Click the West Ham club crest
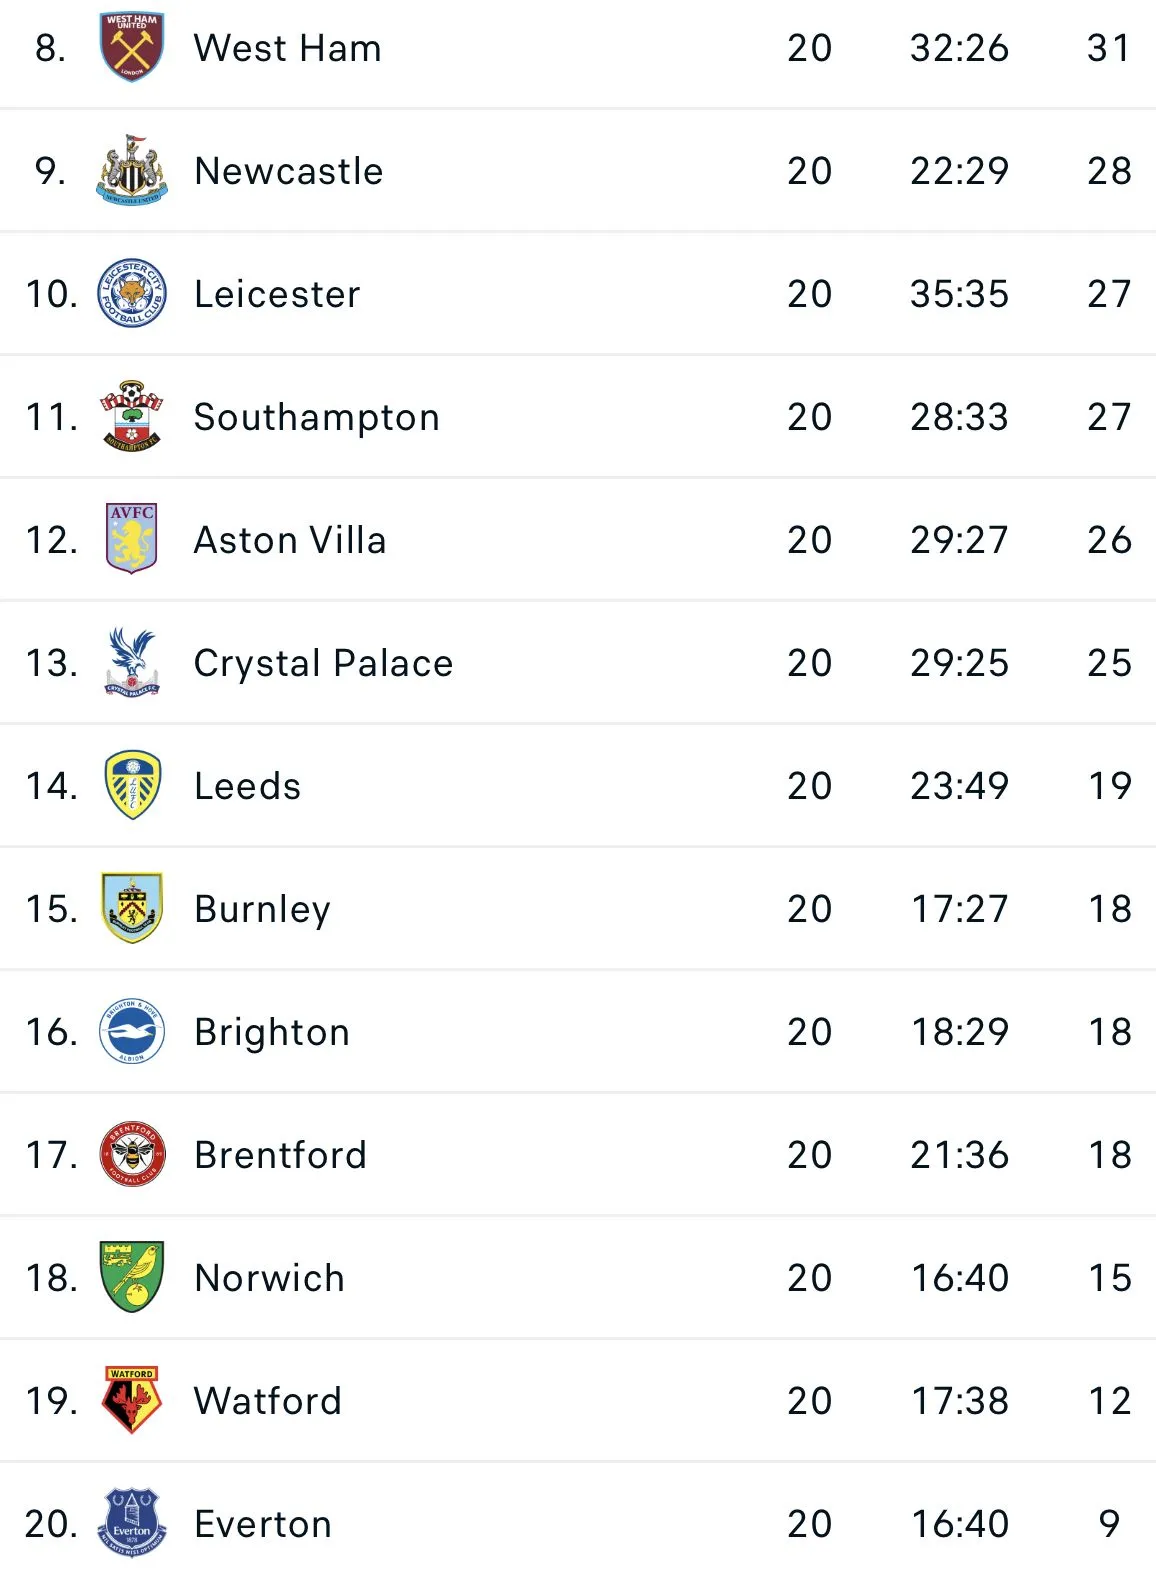 pos(132,47)
